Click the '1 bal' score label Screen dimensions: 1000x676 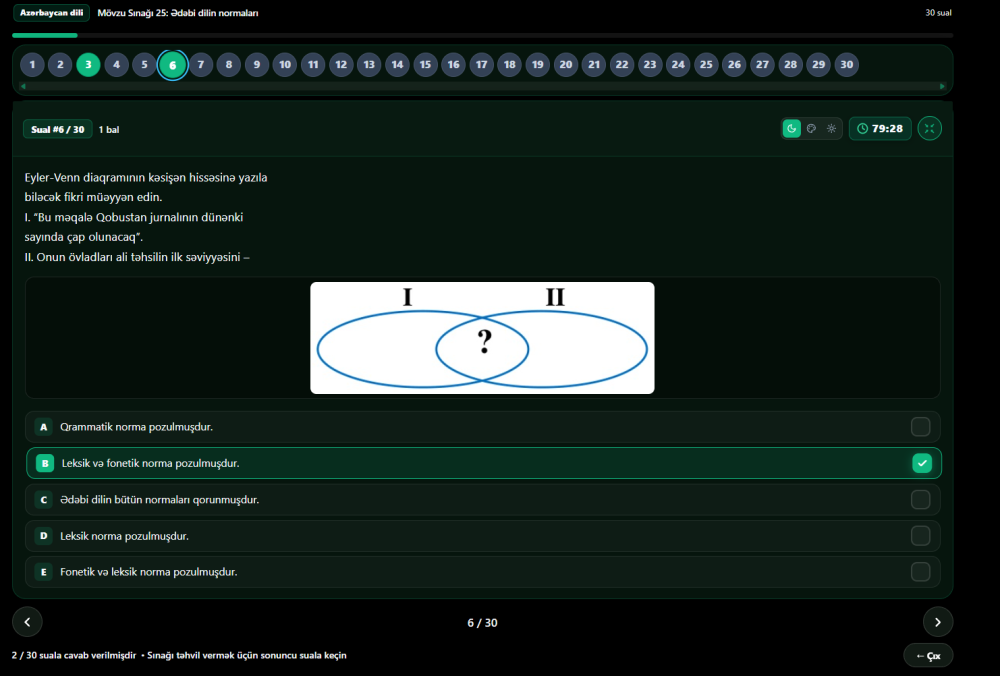coord(109,129)
